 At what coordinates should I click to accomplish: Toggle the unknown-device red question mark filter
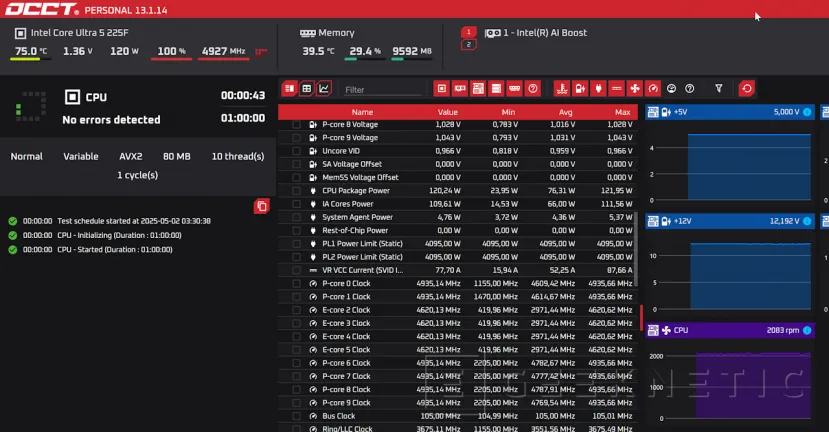point(533,89)
